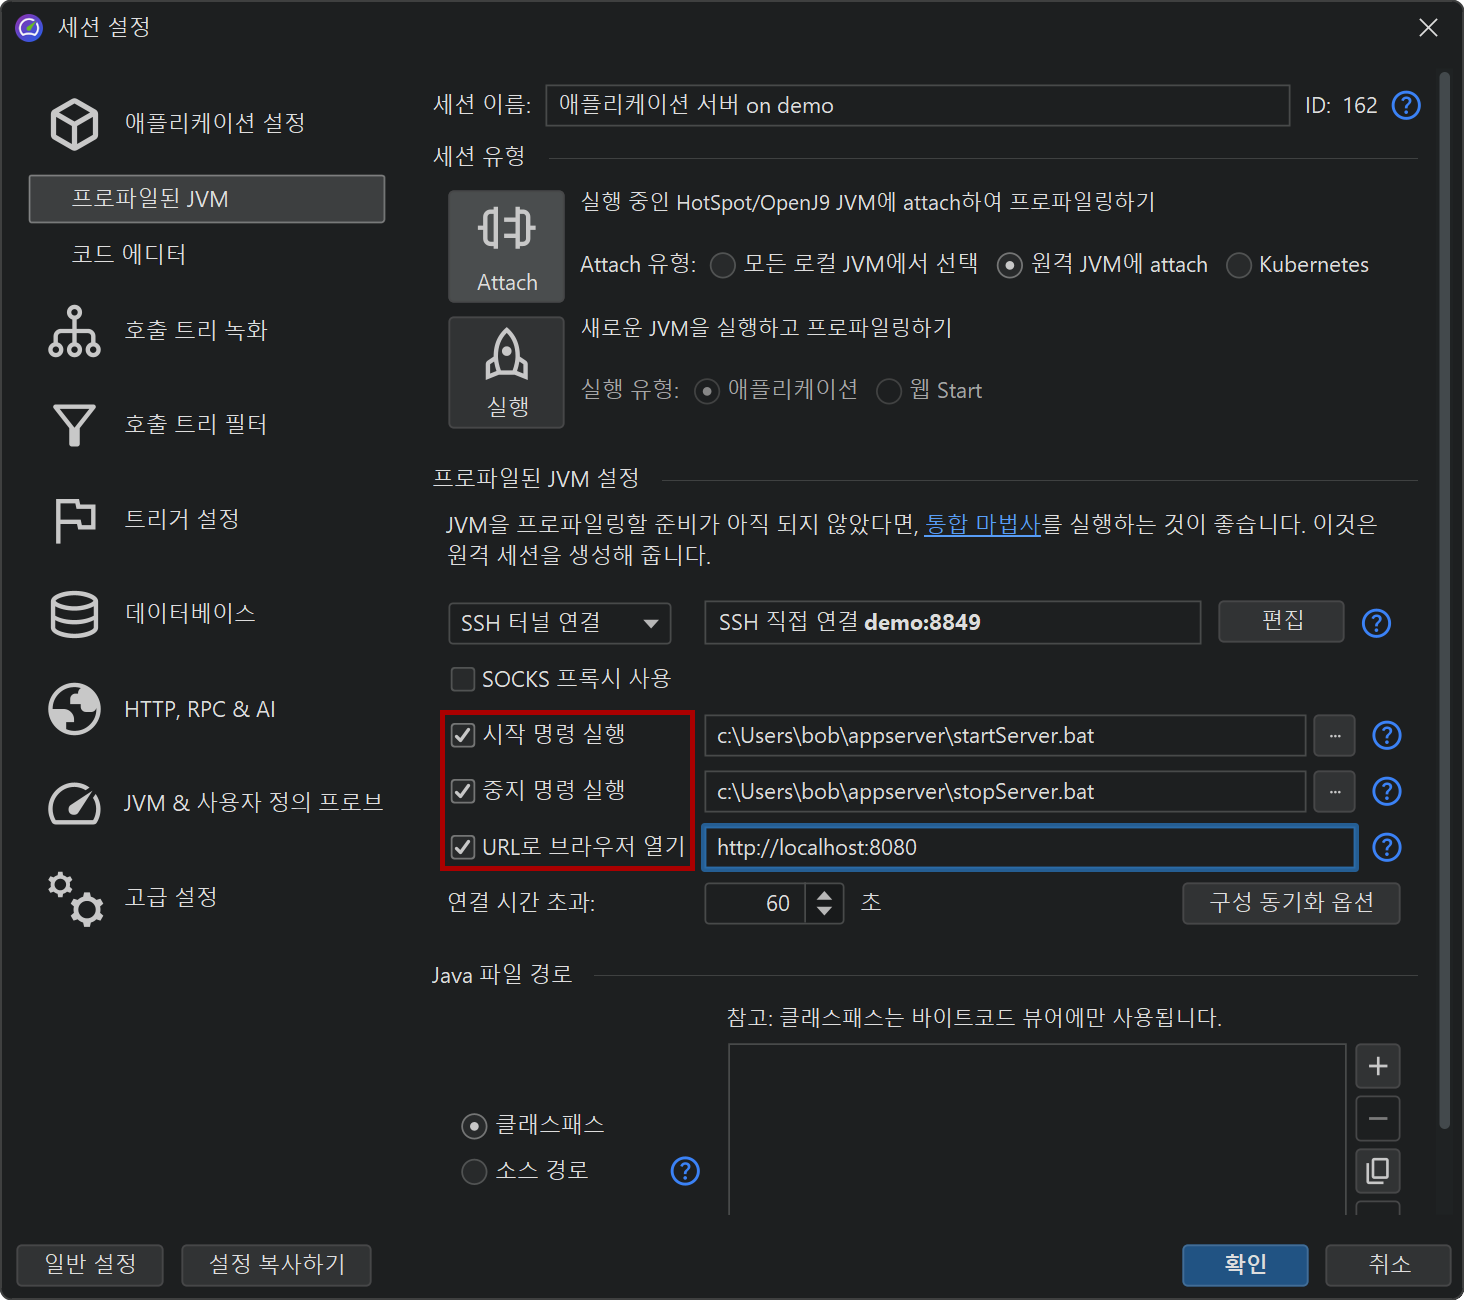
Task: Increase the connection timeout with up arrow
Action: [x=824, y=894]
